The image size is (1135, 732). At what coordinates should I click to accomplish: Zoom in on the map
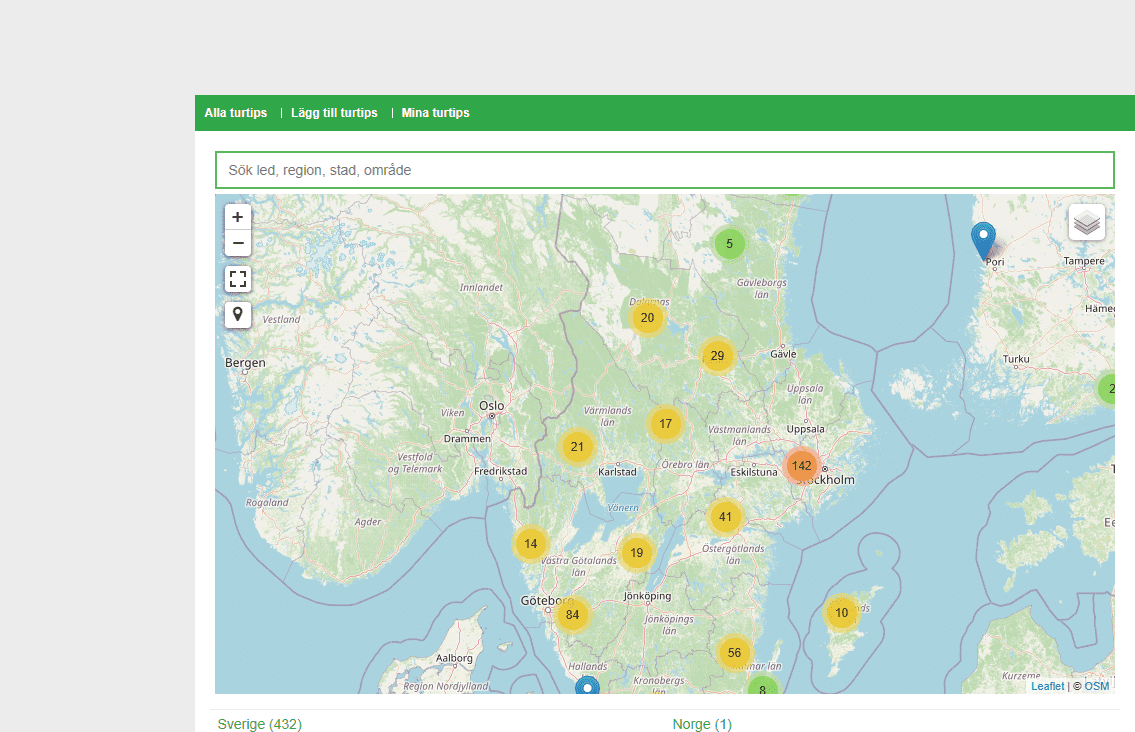237,217
